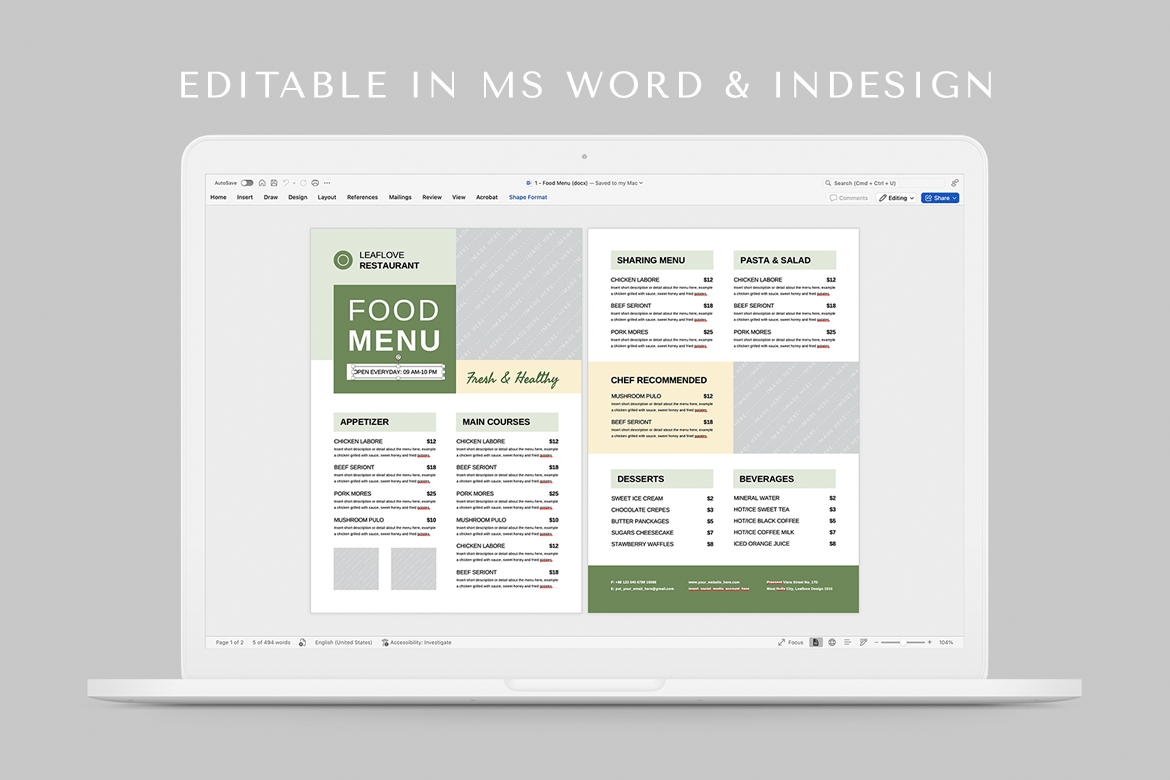Click the BEVERAGES heading
The width and height of the screenshot is (1170, 780).
[766, 479]
